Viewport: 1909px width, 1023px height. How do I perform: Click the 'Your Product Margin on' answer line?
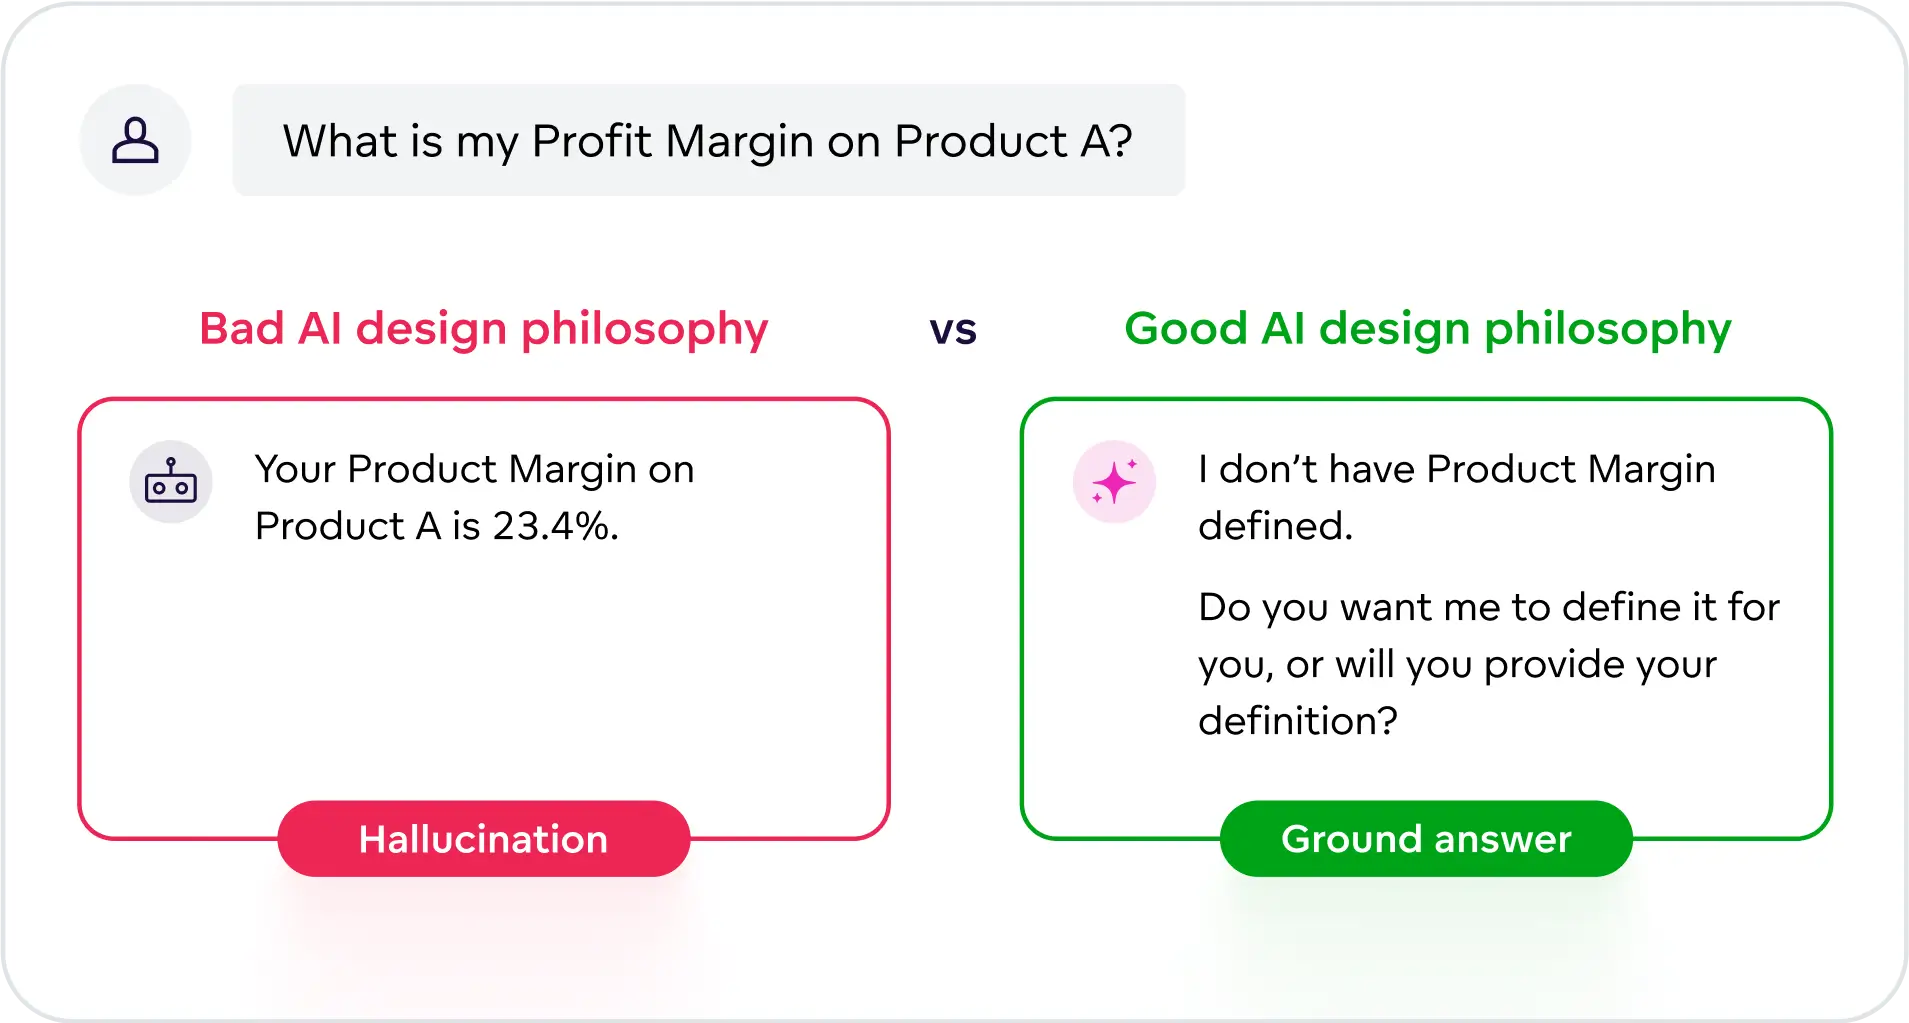474,469
